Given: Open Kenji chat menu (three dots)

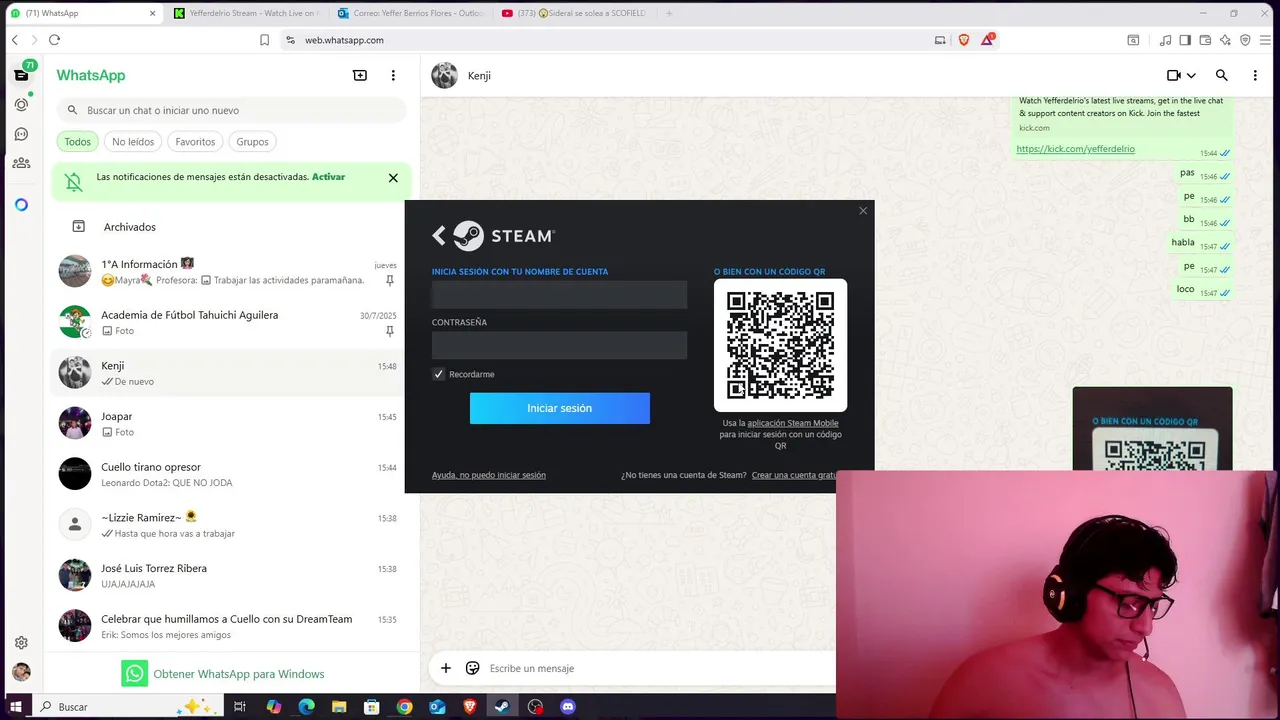Looking at the screenshot, I should tap(1255, 75).
